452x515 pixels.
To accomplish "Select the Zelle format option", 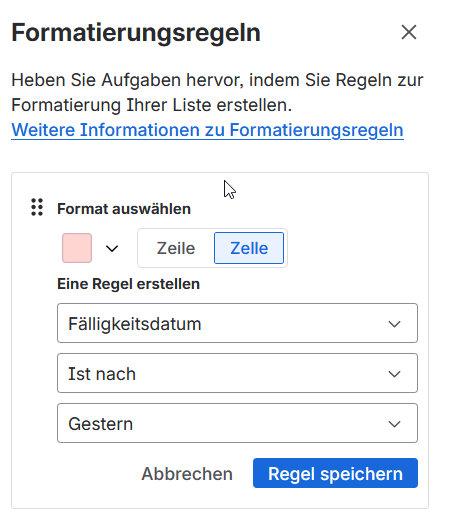I will click(x=249, y=248).
